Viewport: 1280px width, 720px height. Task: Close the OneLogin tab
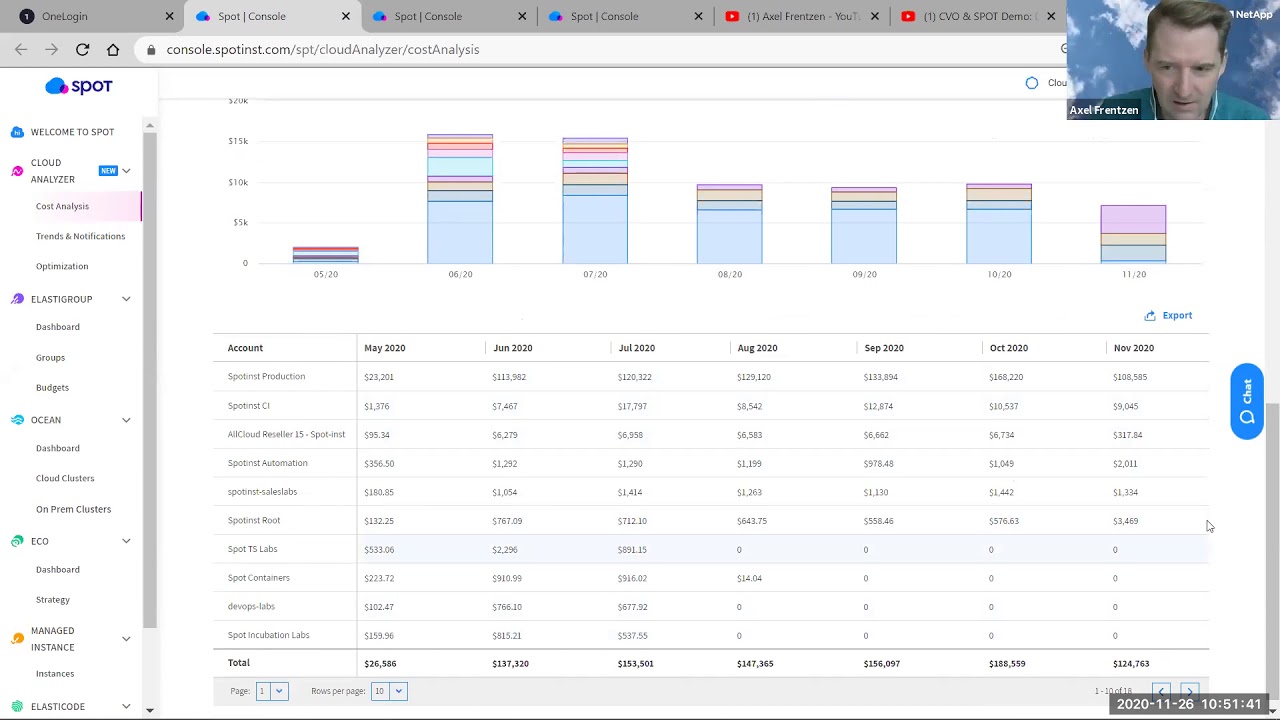[x=169, y=16]
